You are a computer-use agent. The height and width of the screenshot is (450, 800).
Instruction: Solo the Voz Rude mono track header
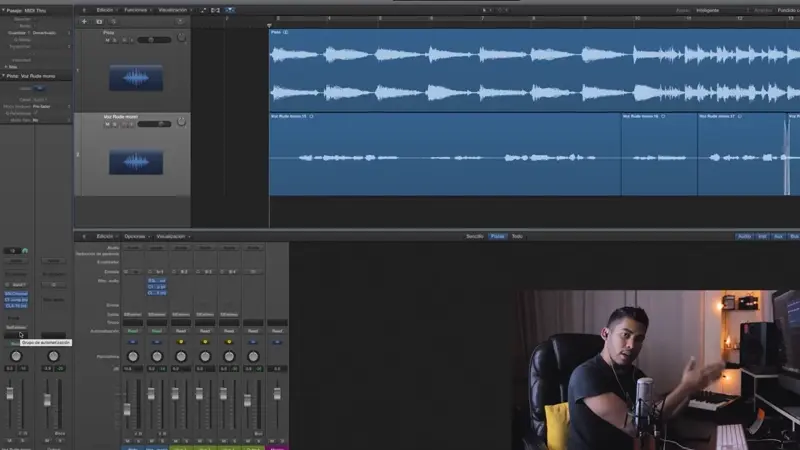(x=114, y=124)
